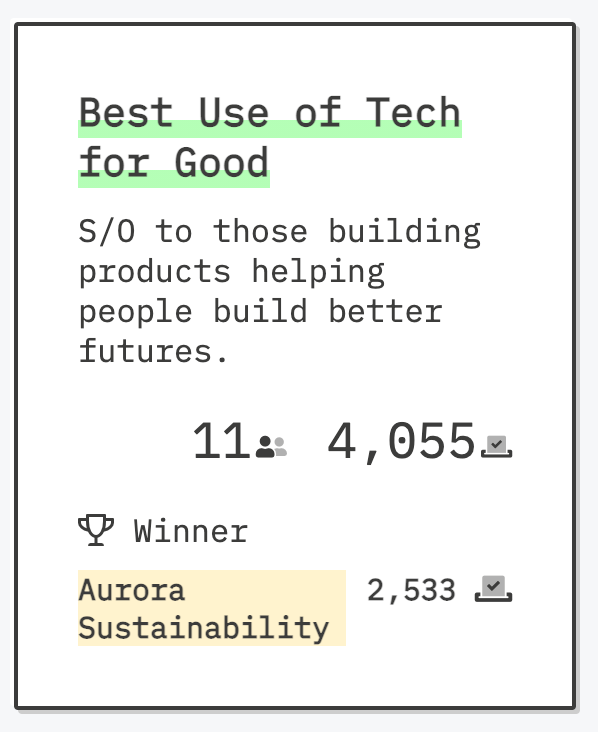Open the Aurora Sustainability winner entry

click(x=212, y=608)
